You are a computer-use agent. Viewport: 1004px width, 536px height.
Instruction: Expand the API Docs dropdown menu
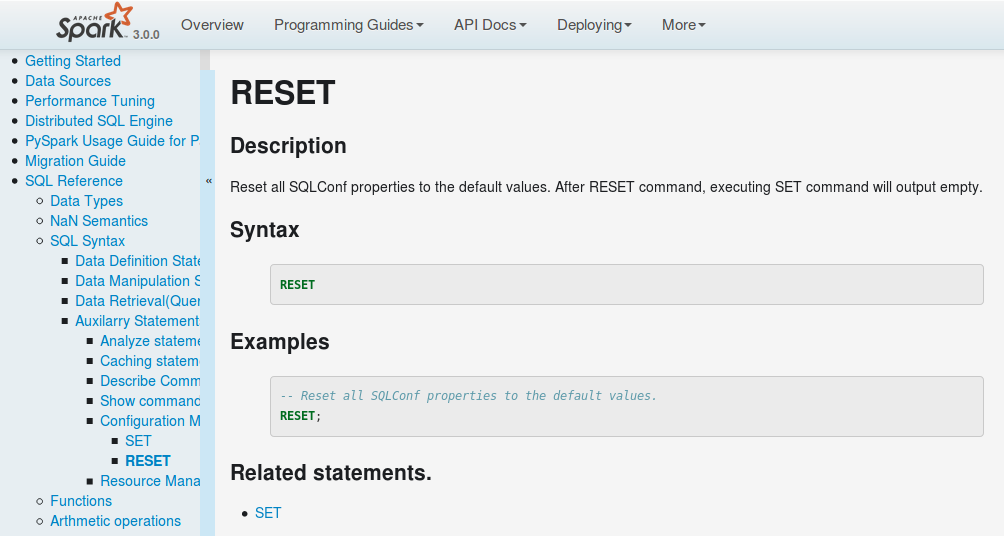click(490, 25)
